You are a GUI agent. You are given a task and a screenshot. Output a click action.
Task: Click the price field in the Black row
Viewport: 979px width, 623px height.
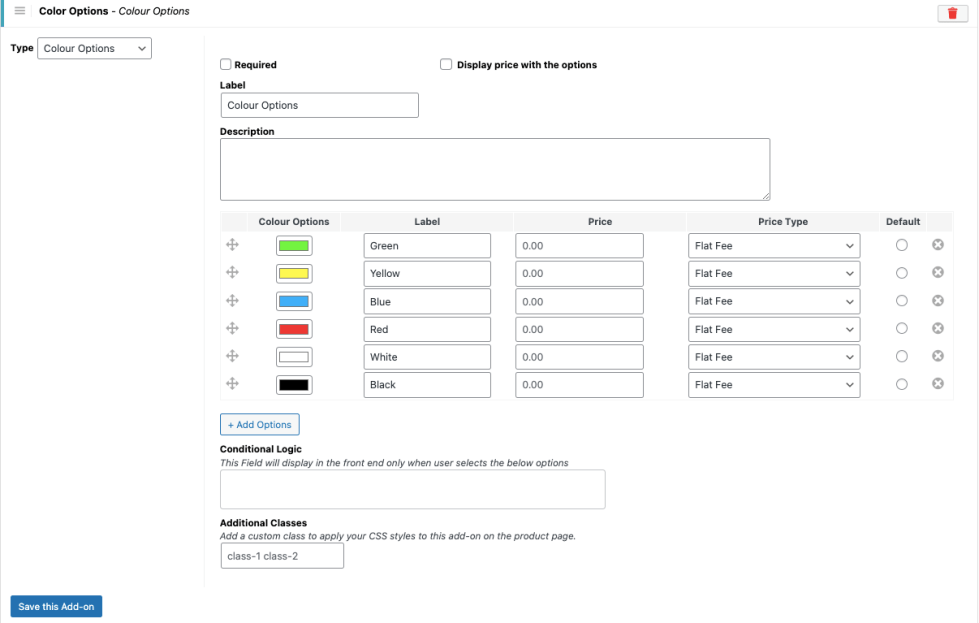click(x=579, y=385)
